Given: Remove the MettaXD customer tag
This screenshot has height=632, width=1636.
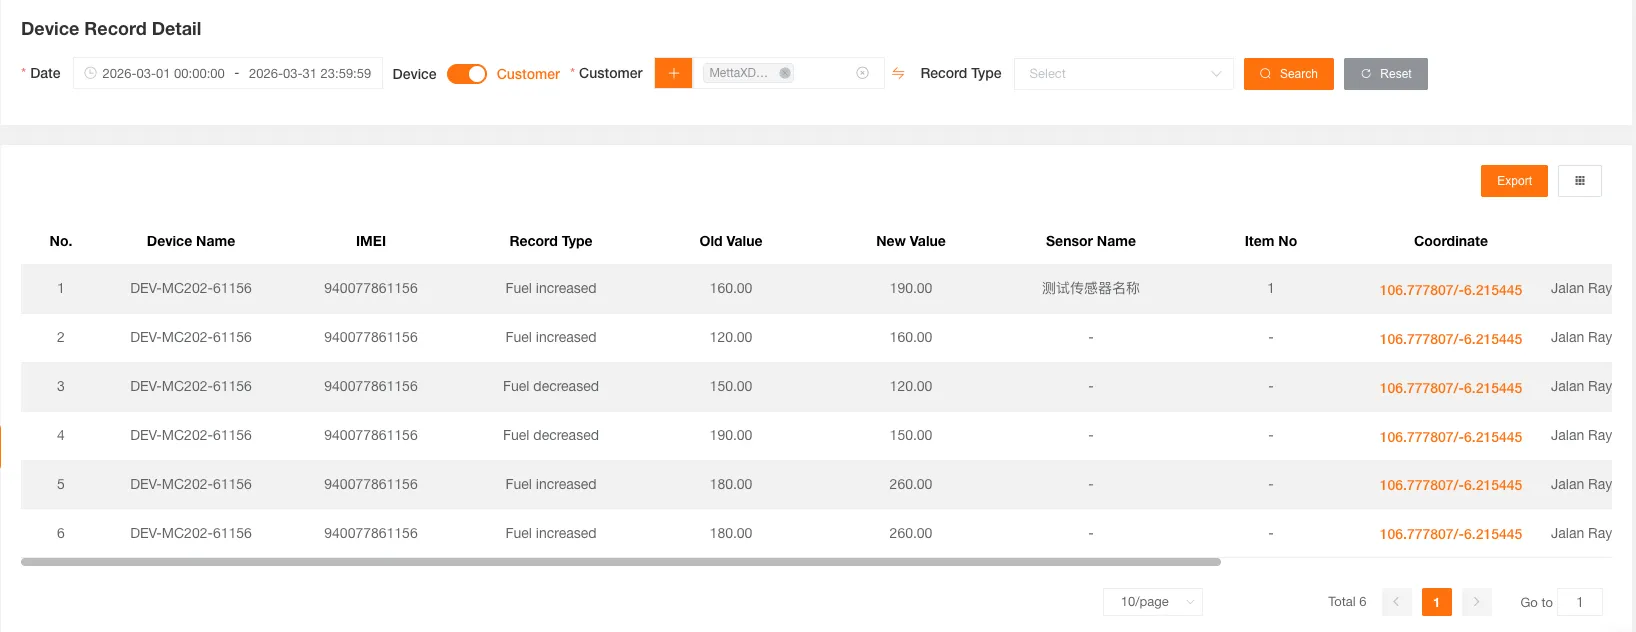Looking at the screenshot, I should pyautogui.click(x=785, y=73).
